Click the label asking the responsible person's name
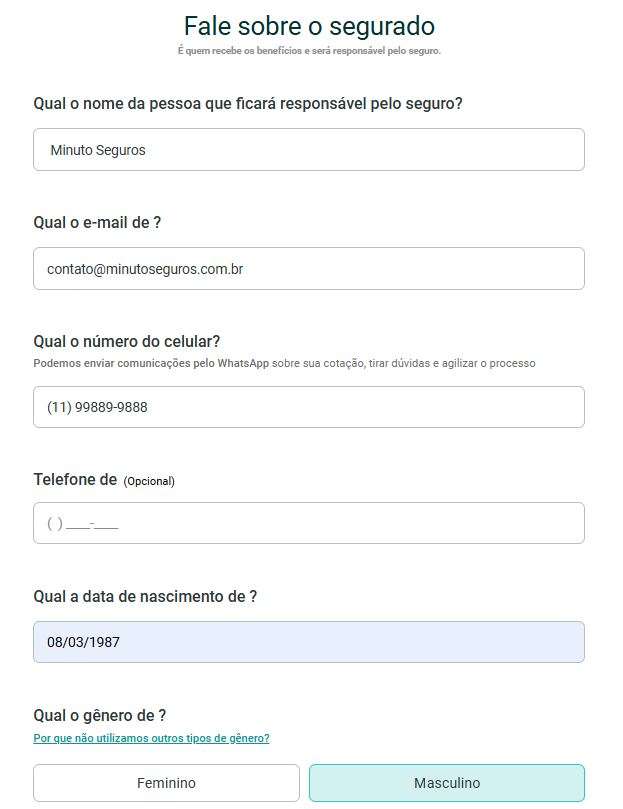This screenshot has height=809, width=623. 248,104
